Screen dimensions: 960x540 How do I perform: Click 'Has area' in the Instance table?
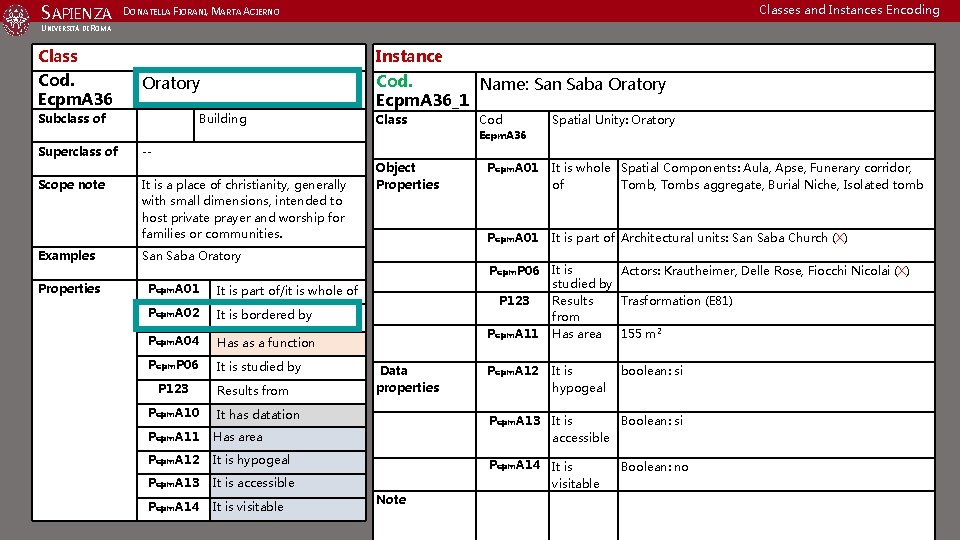576,334
